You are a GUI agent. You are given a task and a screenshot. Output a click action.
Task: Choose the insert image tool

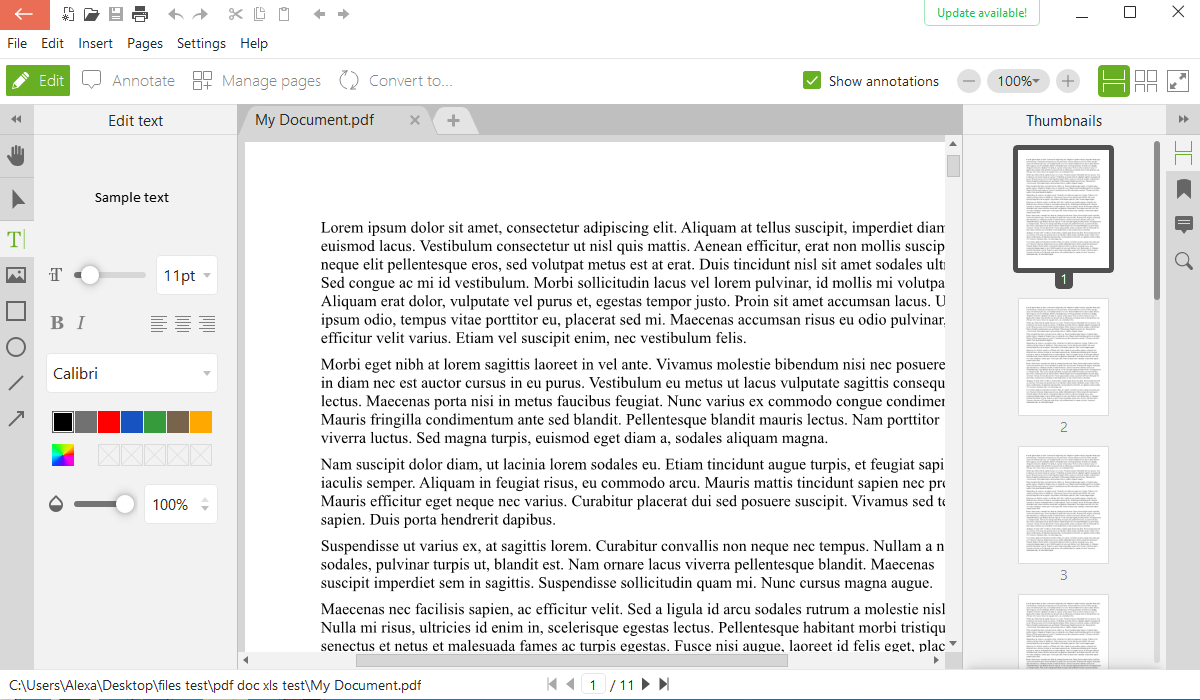16,275
